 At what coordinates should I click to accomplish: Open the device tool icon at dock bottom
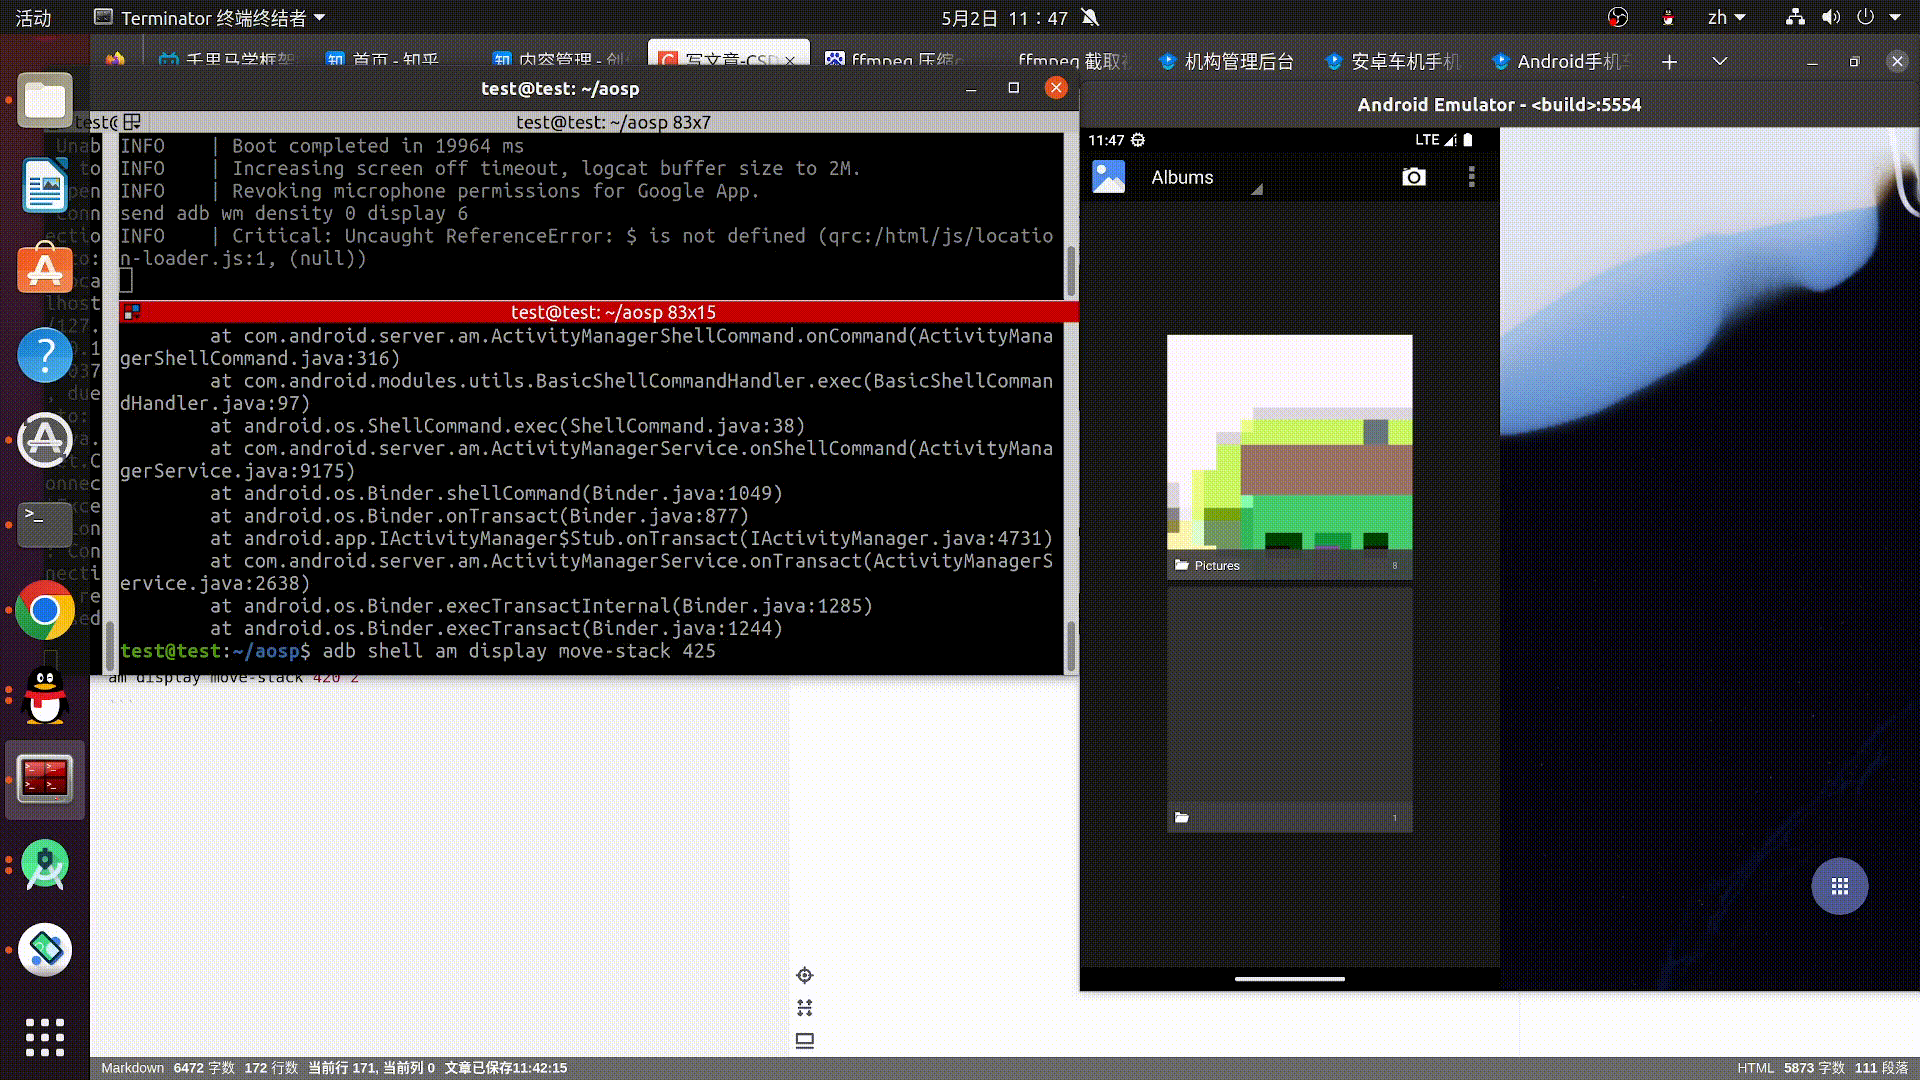pos(44,951)
